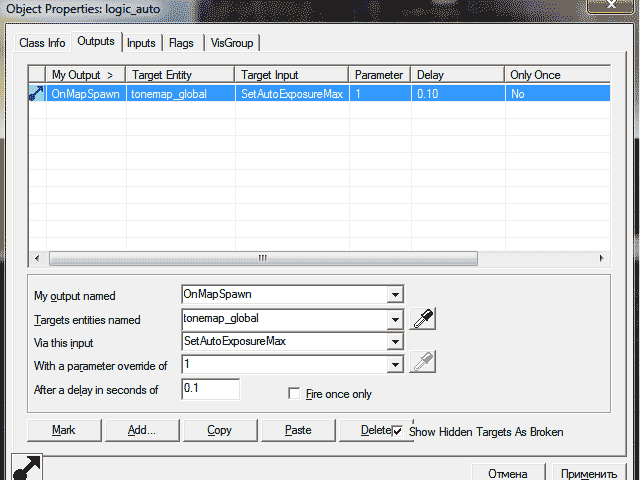Switch to the Class Info tab
This screenshot has width=640, height=480.
point(43,43)
